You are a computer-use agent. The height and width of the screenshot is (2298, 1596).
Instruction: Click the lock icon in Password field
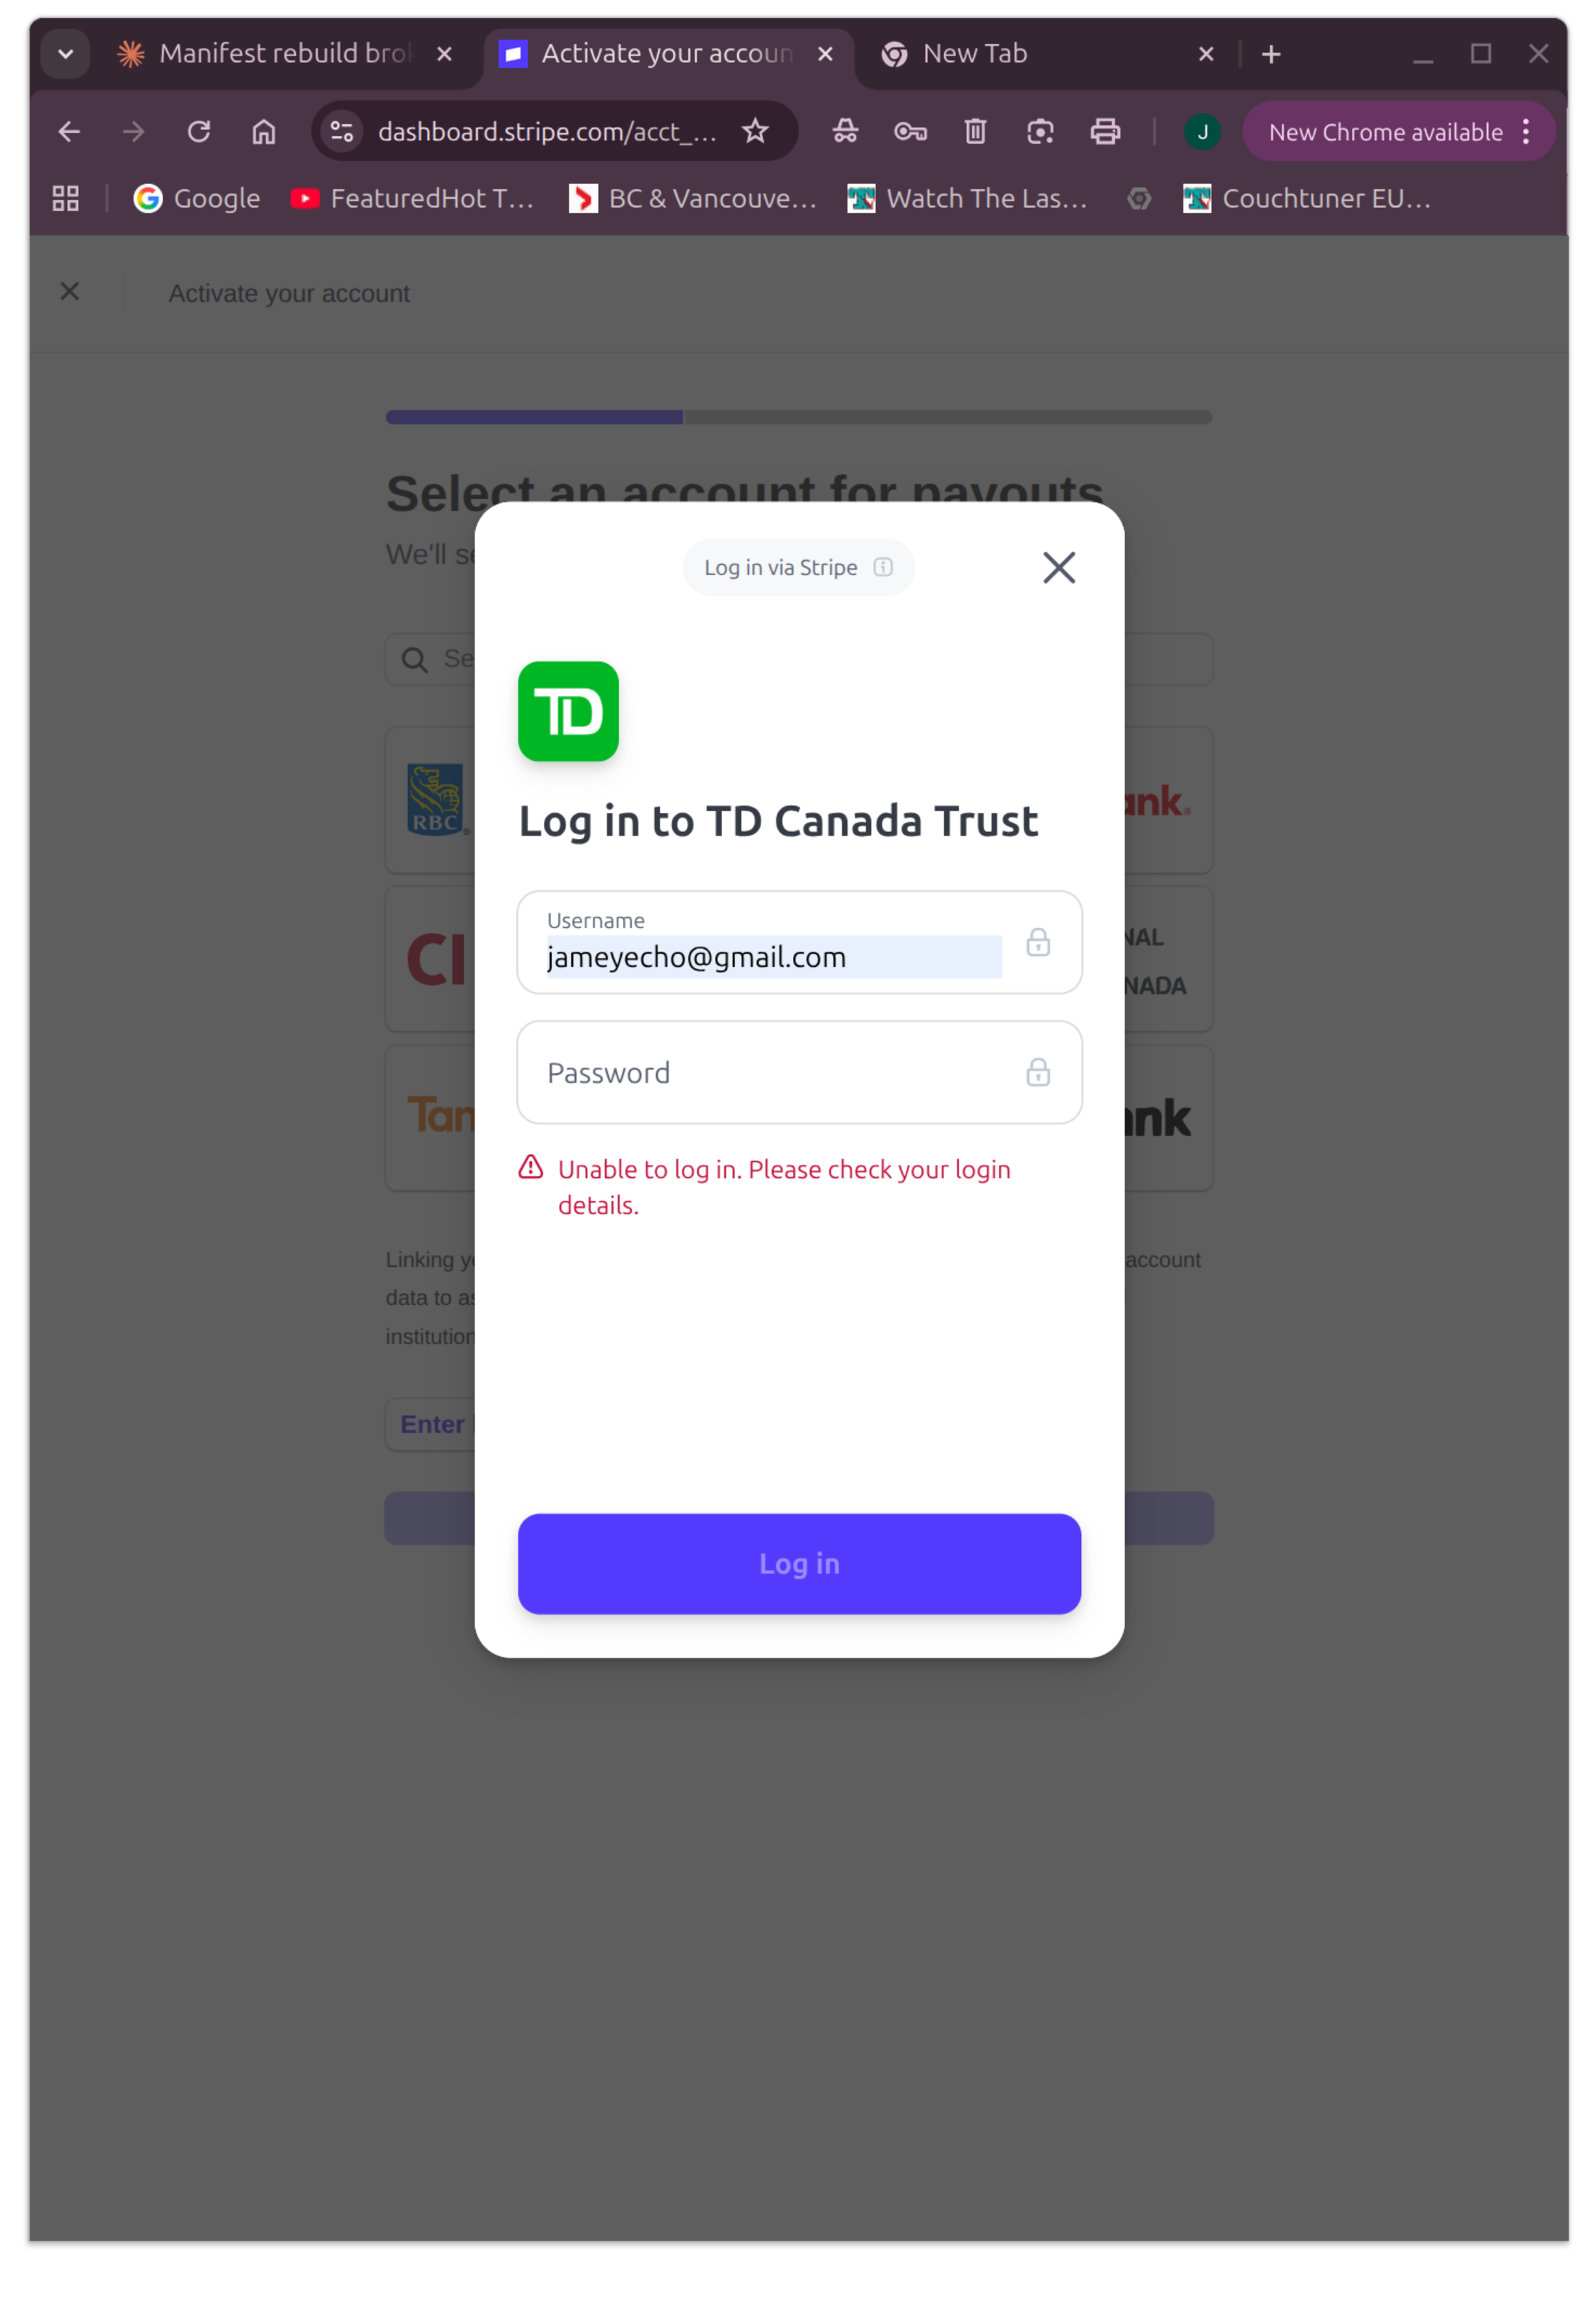click(x=1037, y=1072)
